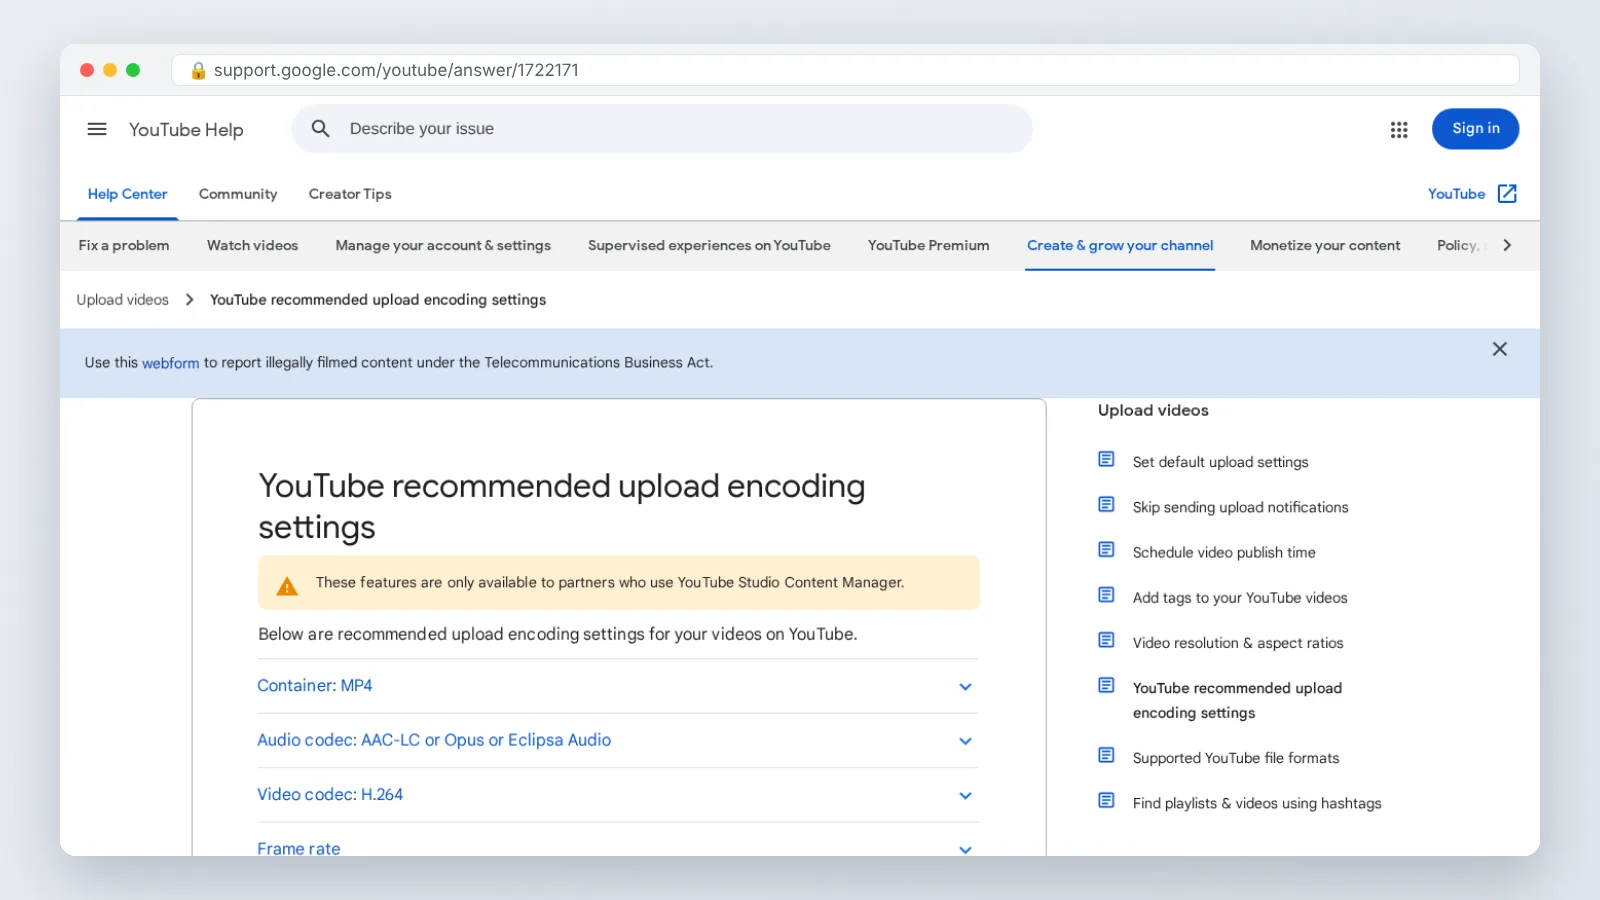
Task: Open Manage your account & settings category
Action: coord(443,246)
